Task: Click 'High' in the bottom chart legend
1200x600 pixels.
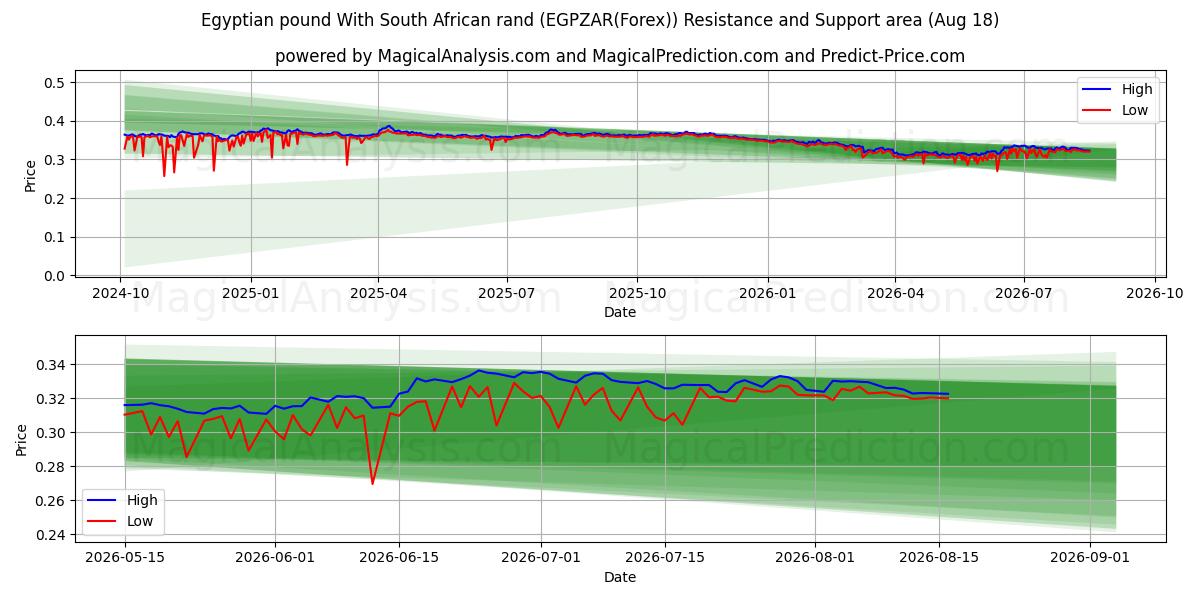Action: coord(140,500)
